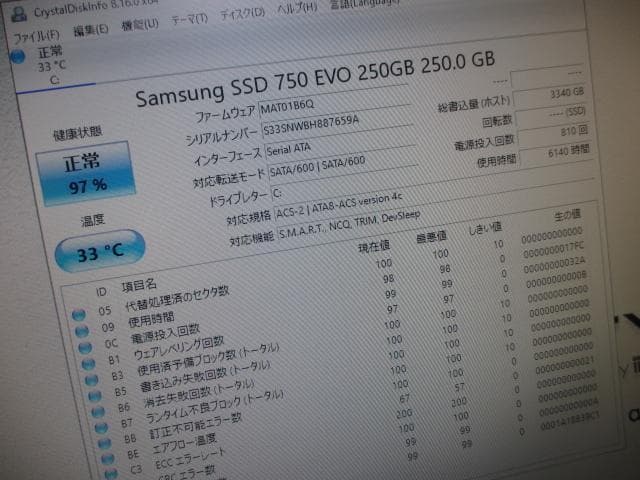The width and height of the screenshot is (640, 480).
Task: Click status icon for attribute B7
Action: coord(101,428)
